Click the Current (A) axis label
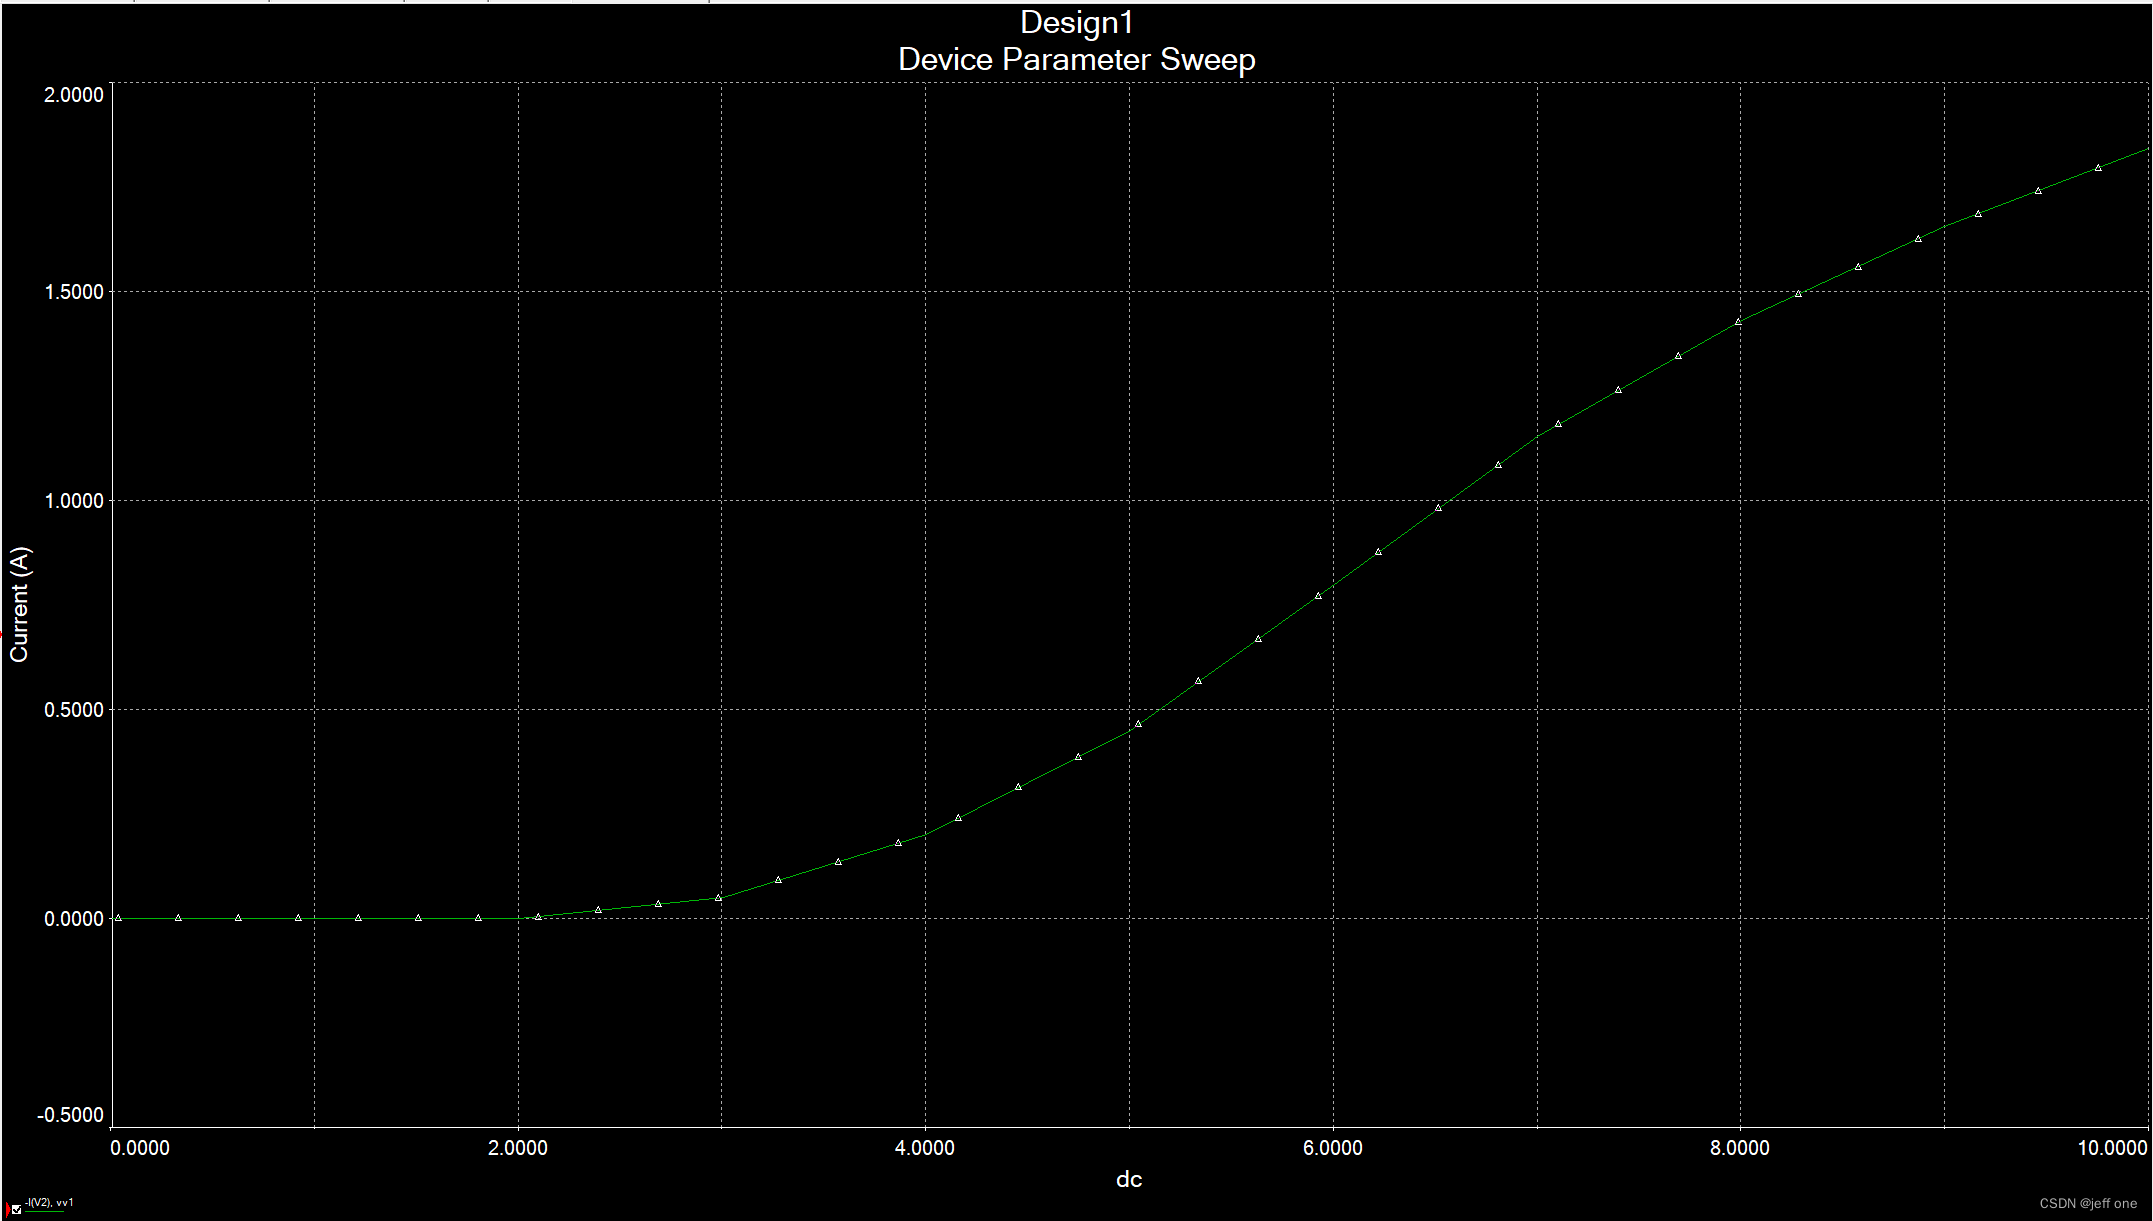Screen dimensions: 2153x1221 pyautogui.click(x=20, y=604)
